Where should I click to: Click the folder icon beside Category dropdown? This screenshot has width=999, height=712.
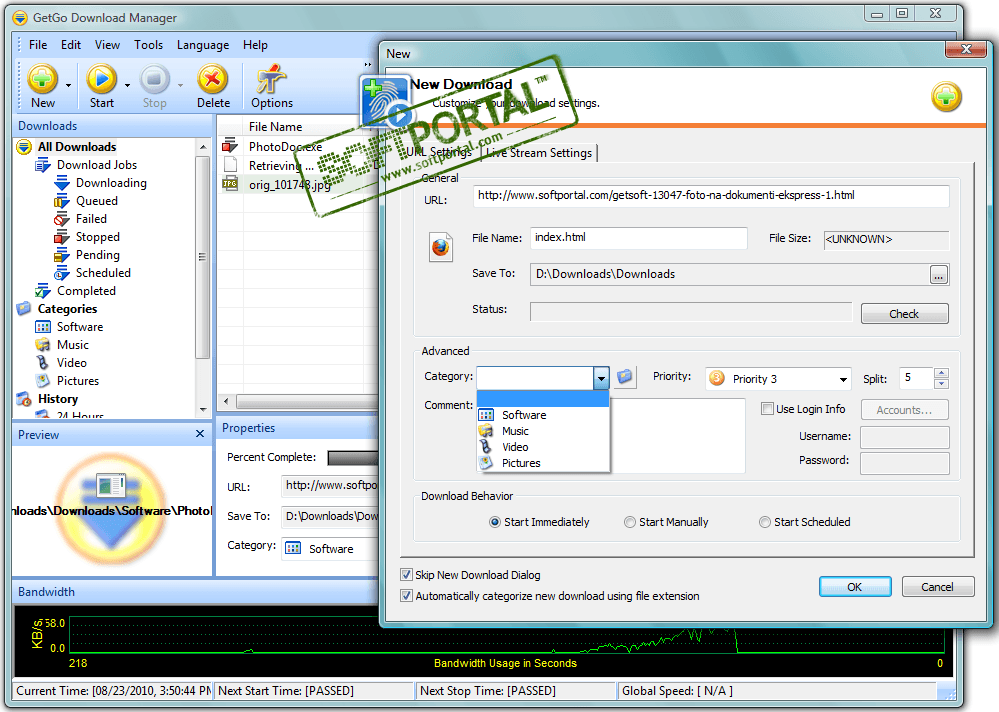pyautogui.click(x=625, y=377)
